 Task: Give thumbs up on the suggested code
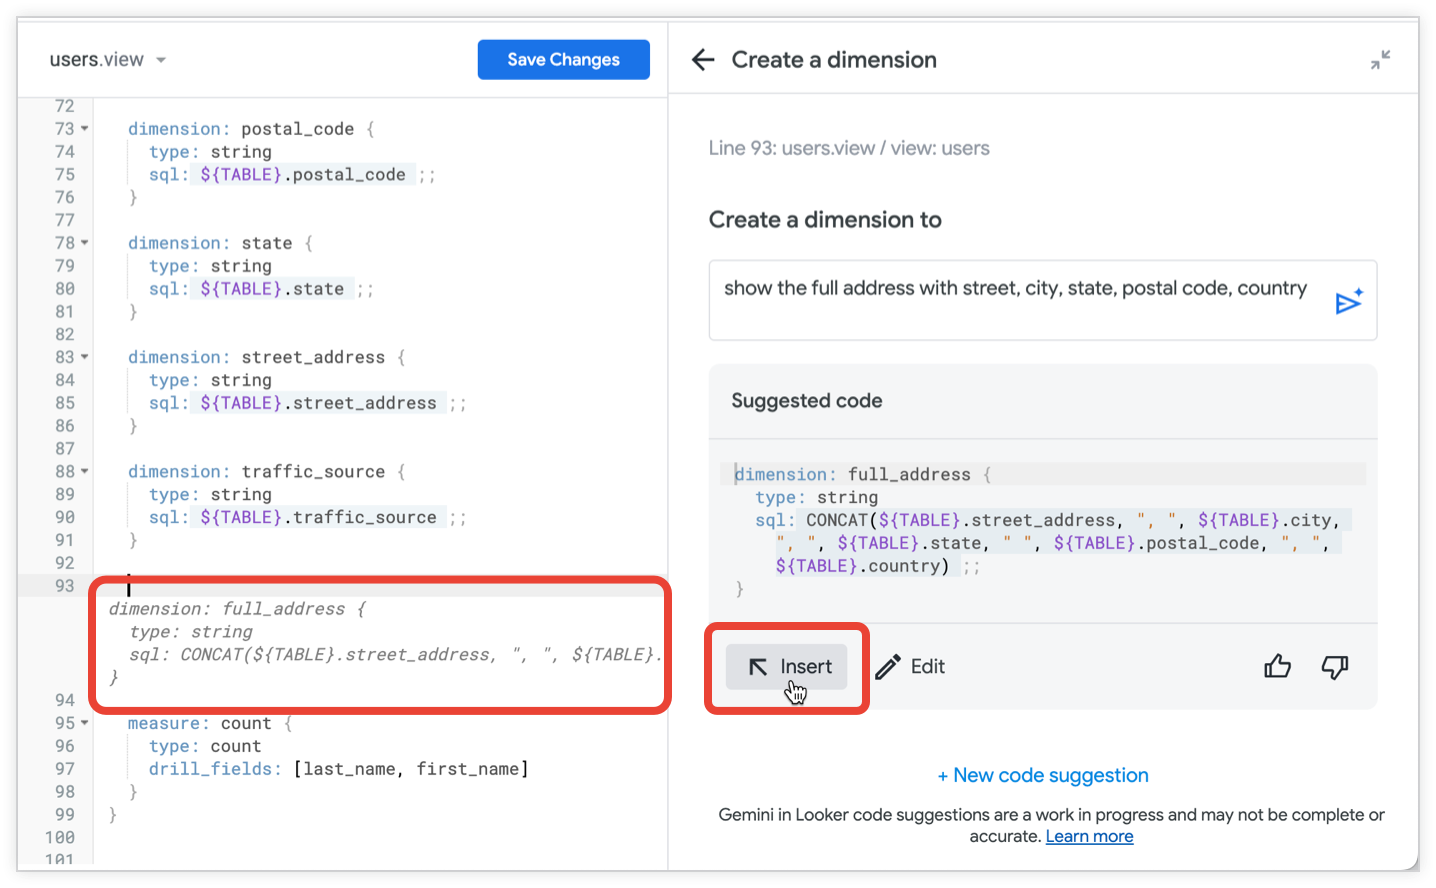click(1277, 666)
